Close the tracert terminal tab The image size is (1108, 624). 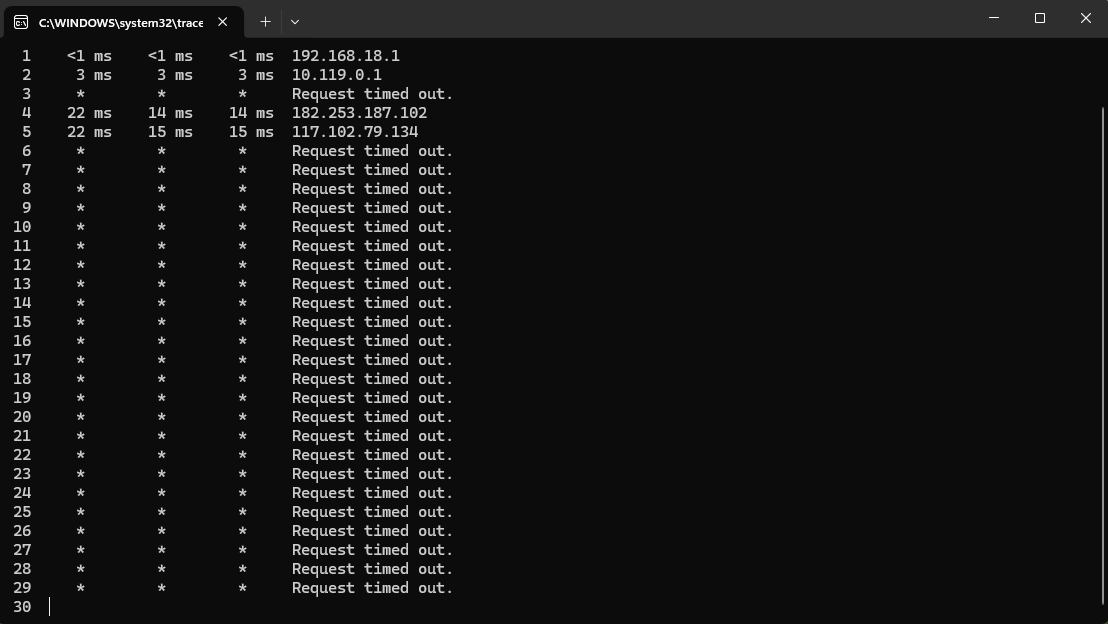click(x=223, y=22)
